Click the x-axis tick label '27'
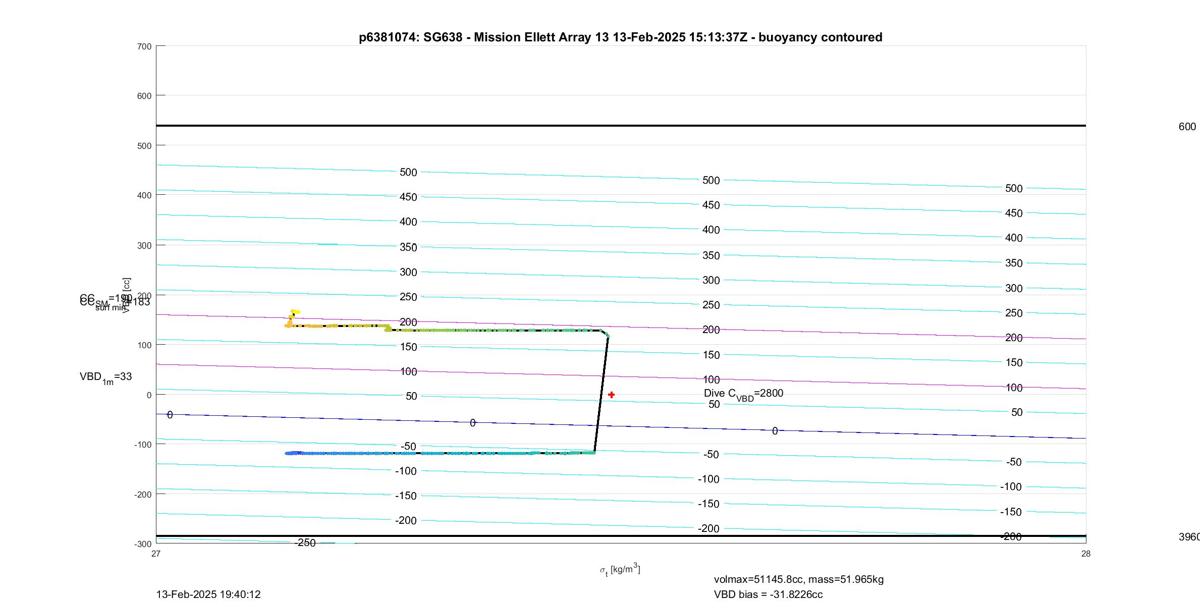Viewport: 1200px width, 611px height. (156, 553)
